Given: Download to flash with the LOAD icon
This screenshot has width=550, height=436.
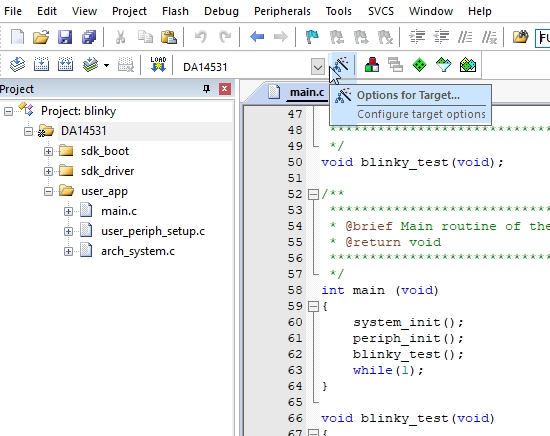Looking at the screenshot, I should click(158, 65).
